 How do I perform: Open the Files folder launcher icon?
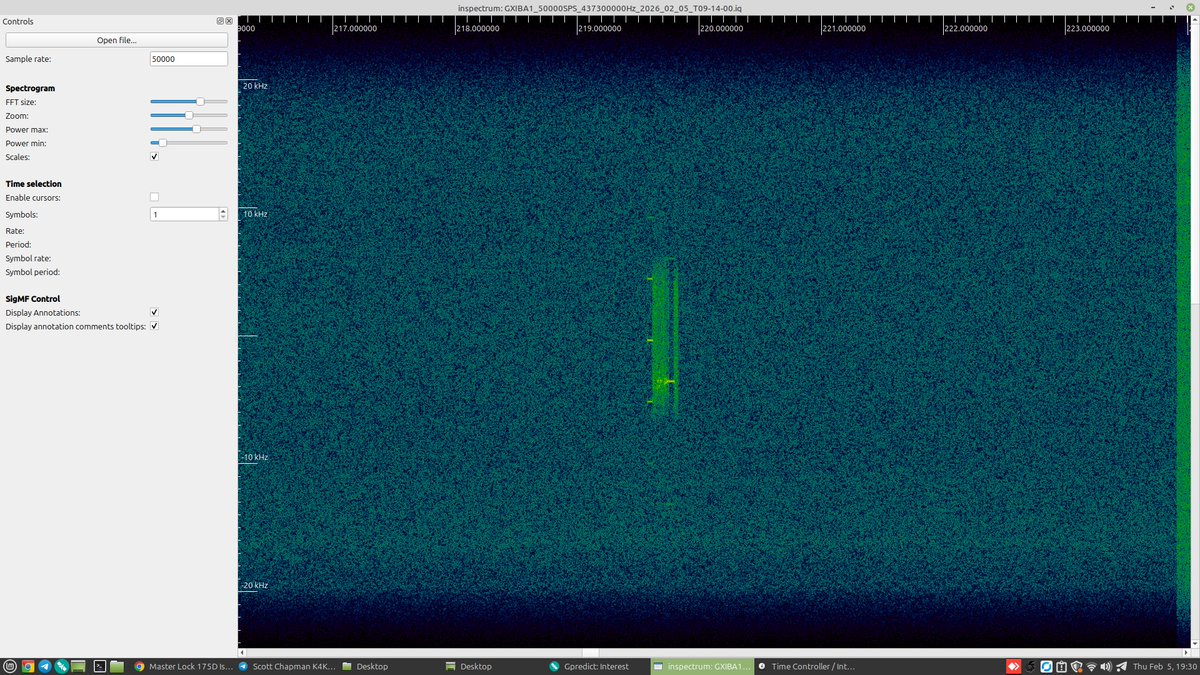tap(117, 666)
